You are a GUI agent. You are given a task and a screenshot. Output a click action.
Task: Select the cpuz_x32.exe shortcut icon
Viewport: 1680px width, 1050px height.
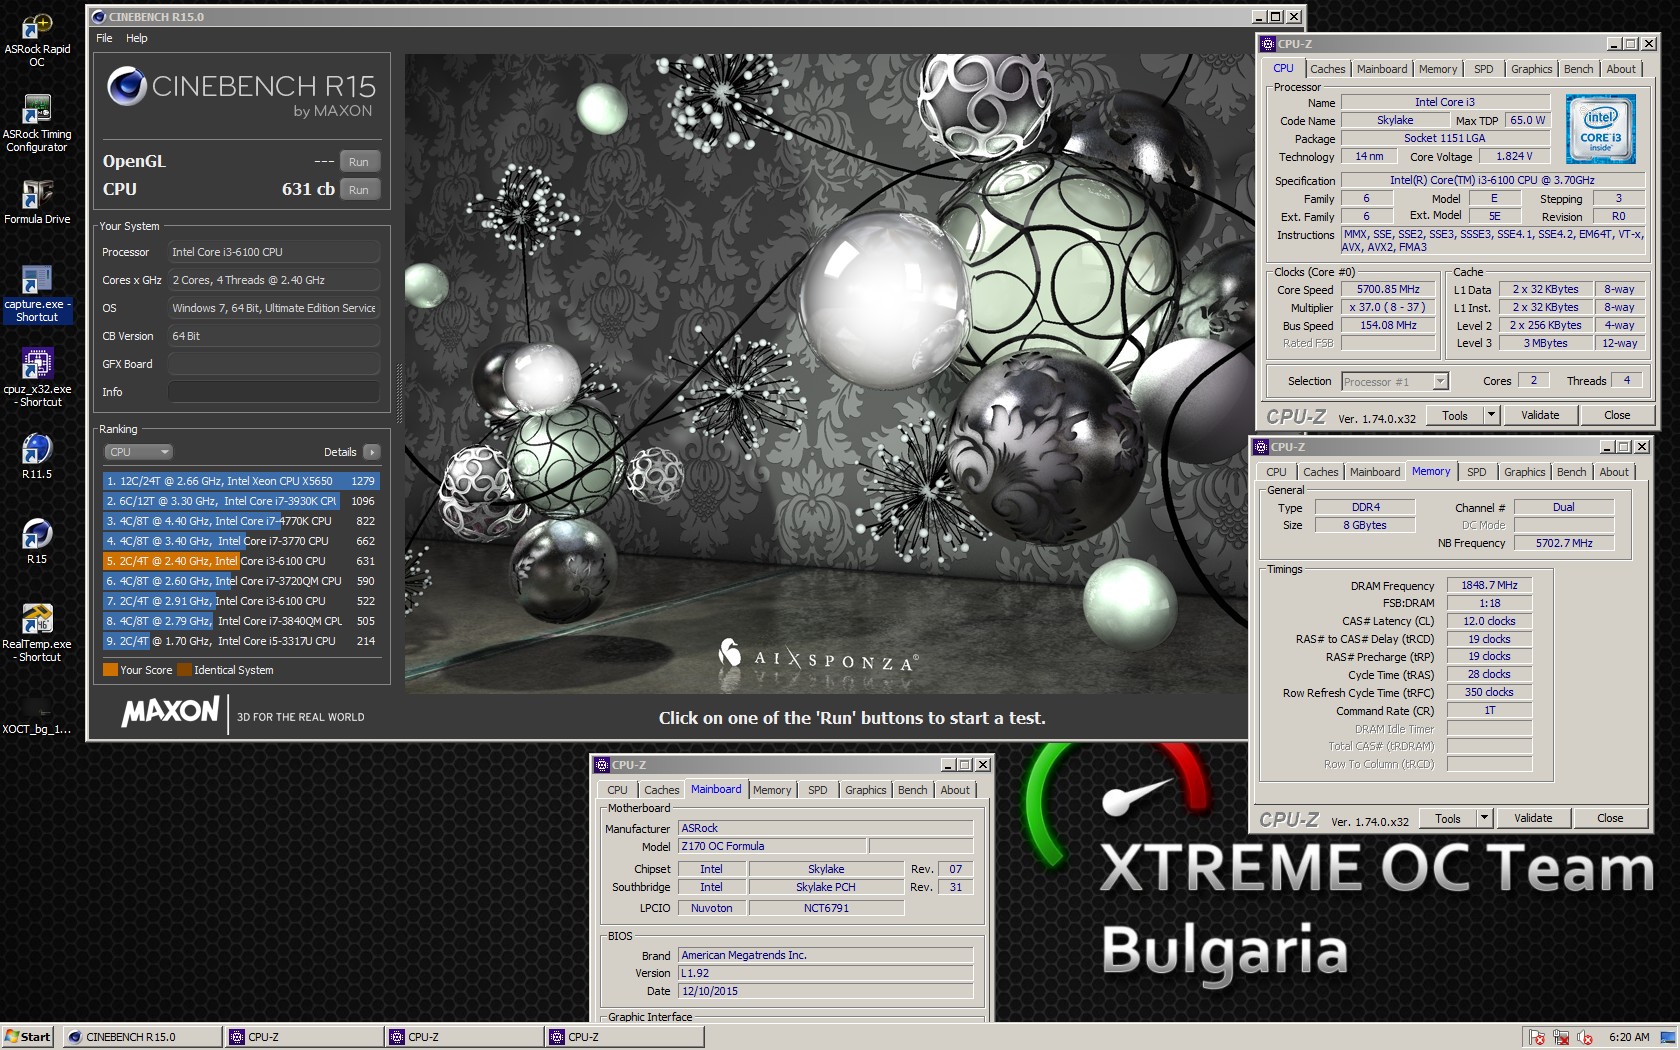pyautogui.click(x=37, y=378)
